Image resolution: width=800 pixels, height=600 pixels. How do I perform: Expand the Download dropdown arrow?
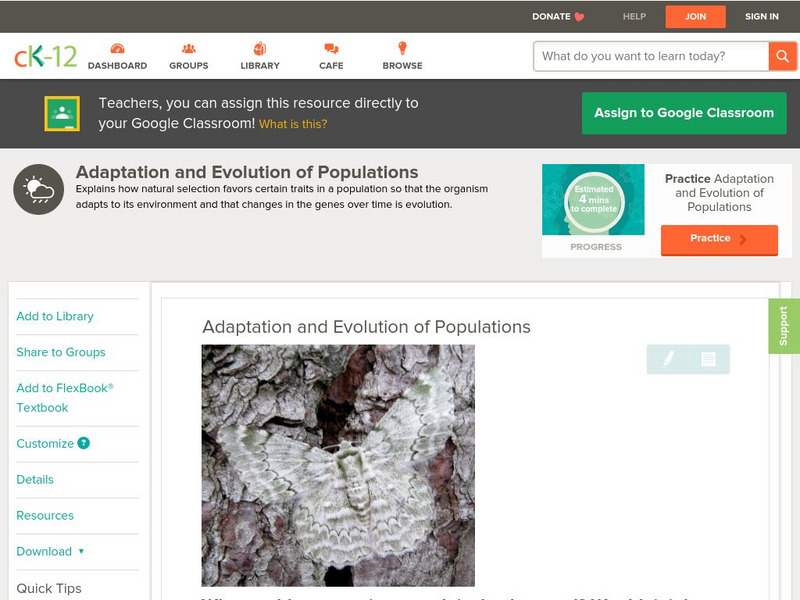coord(81,551)
